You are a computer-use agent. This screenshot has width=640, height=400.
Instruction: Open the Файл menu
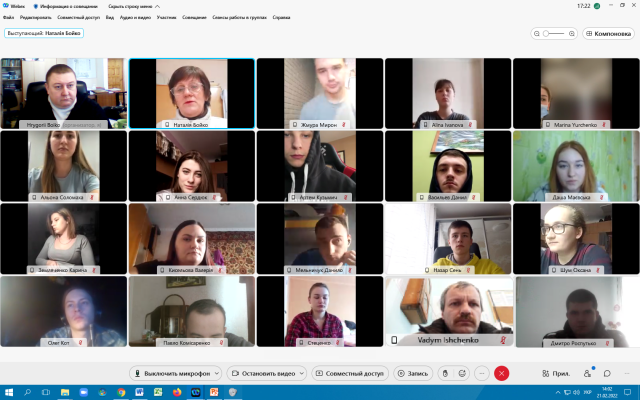pos(9,18)
